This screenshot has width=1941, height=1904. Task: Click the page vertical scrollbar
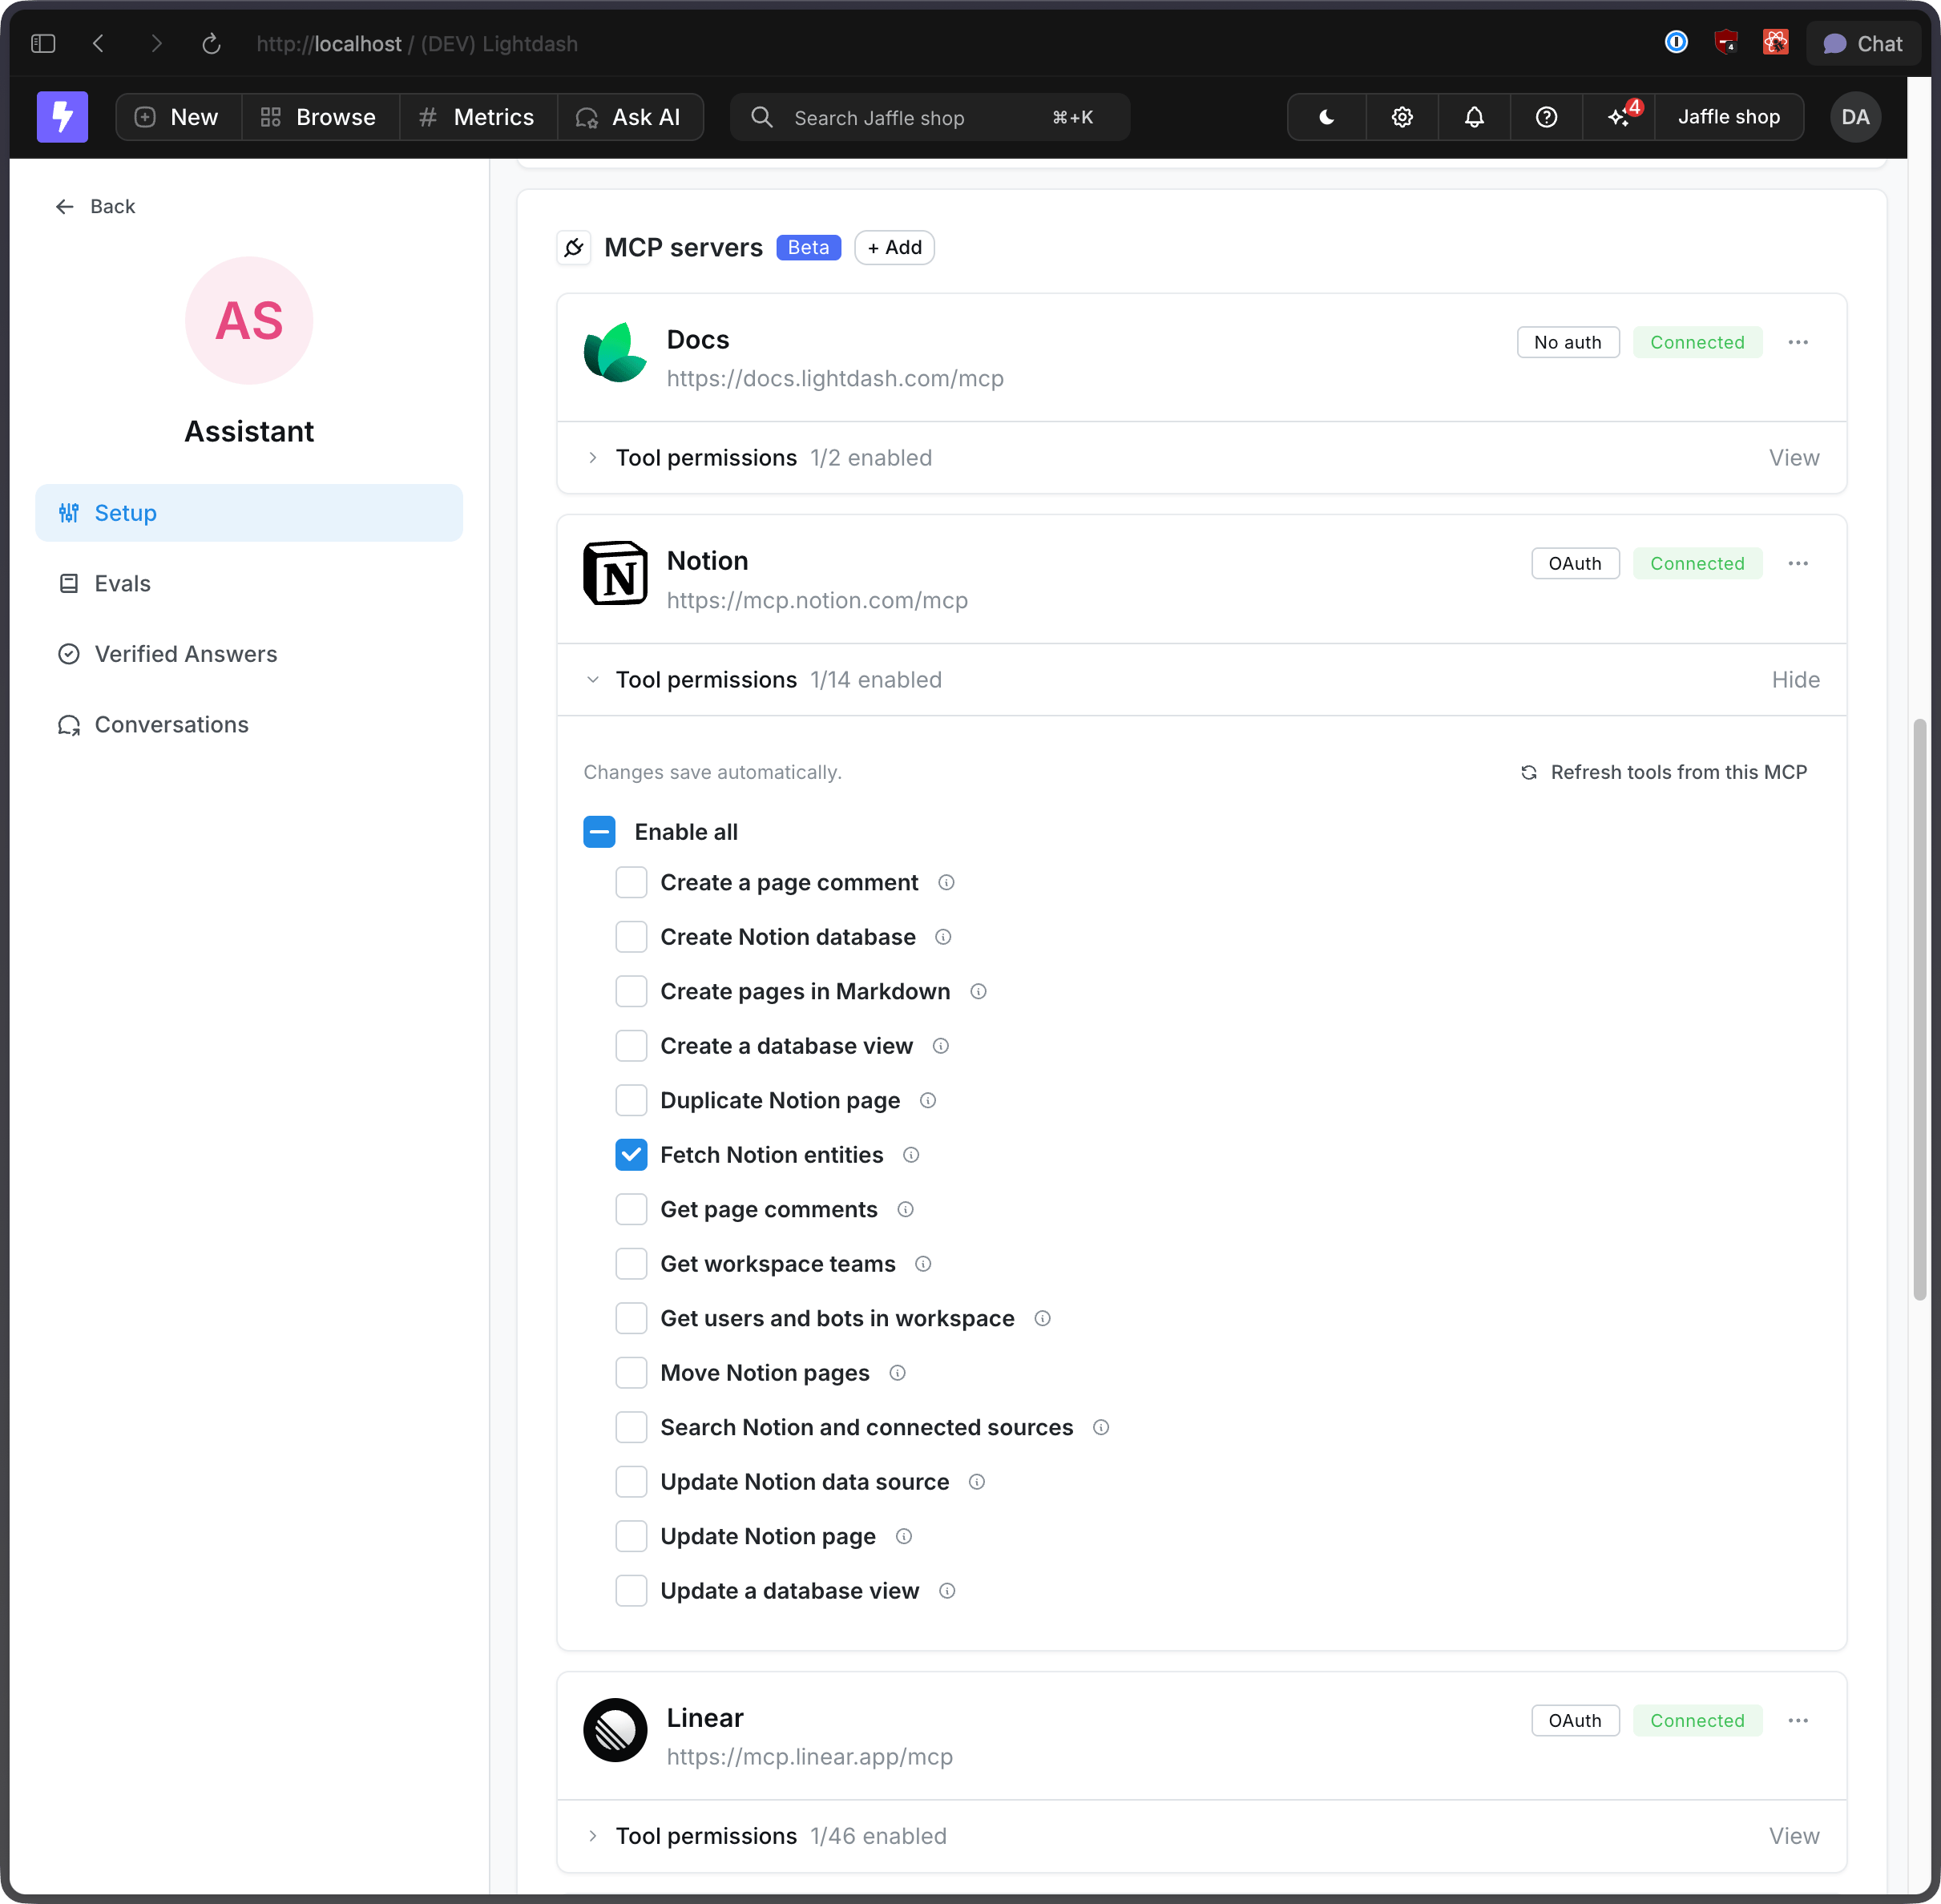[1919, 1009]
